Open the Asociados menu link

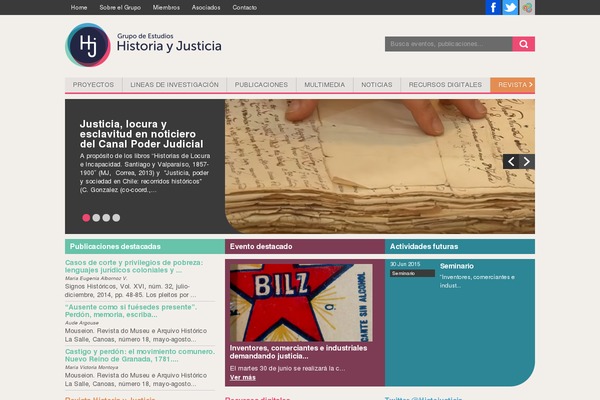pos(206,7)
